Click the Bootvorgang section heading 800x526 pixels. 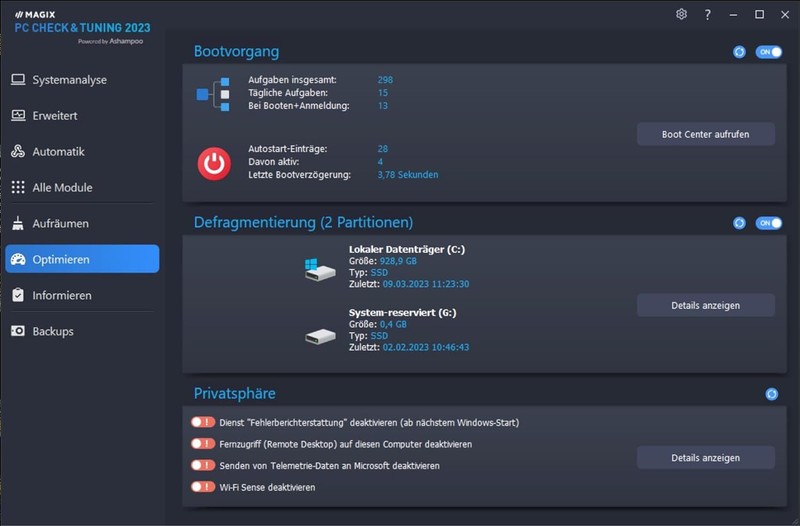(x=236, y=52)
